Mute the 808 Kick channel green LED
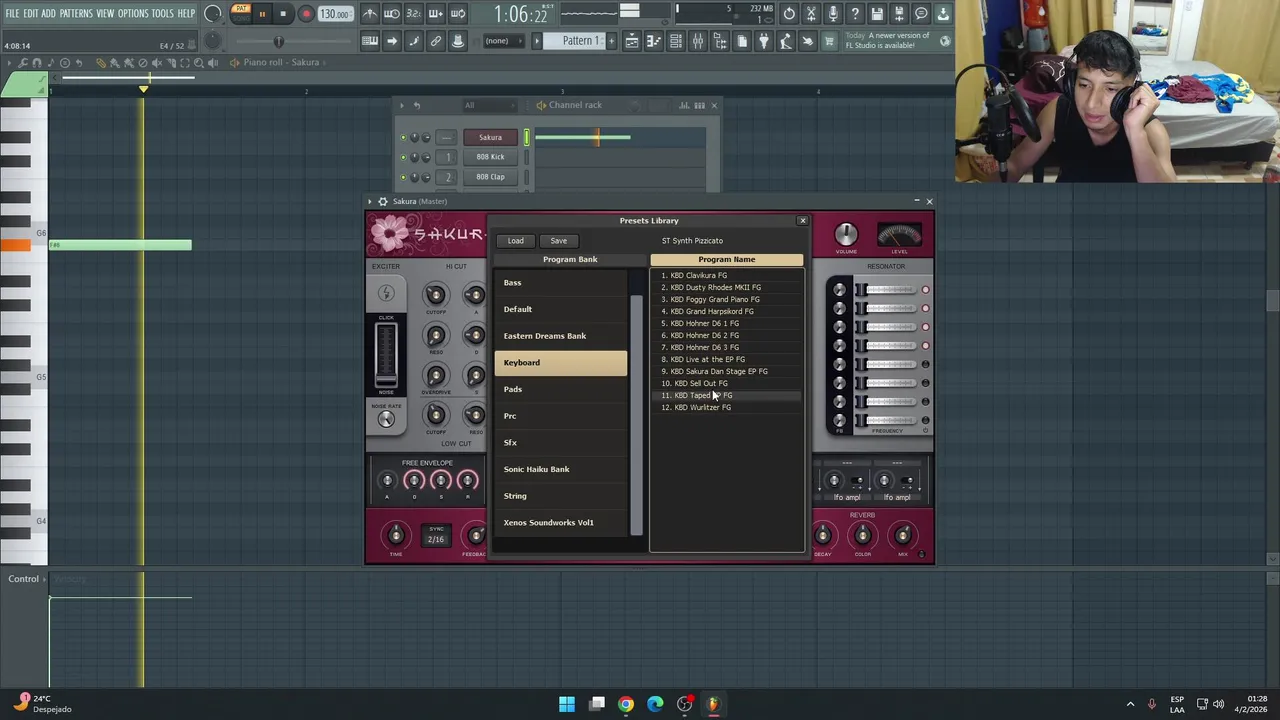Image resolution: width=1280 pixels, height=720 pixels. pos(404,158)
